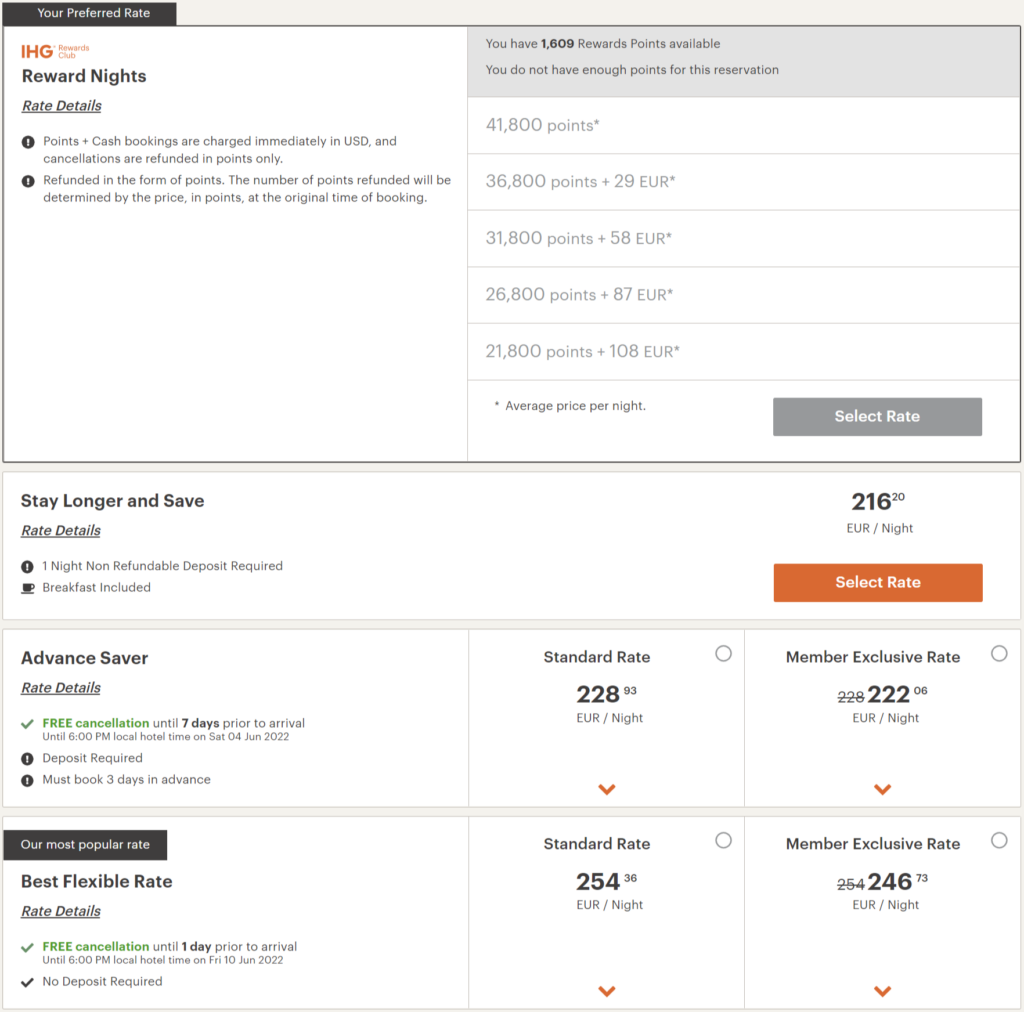Expand Advance Saver Member Exclusive Rate chevron

(882, 789)
